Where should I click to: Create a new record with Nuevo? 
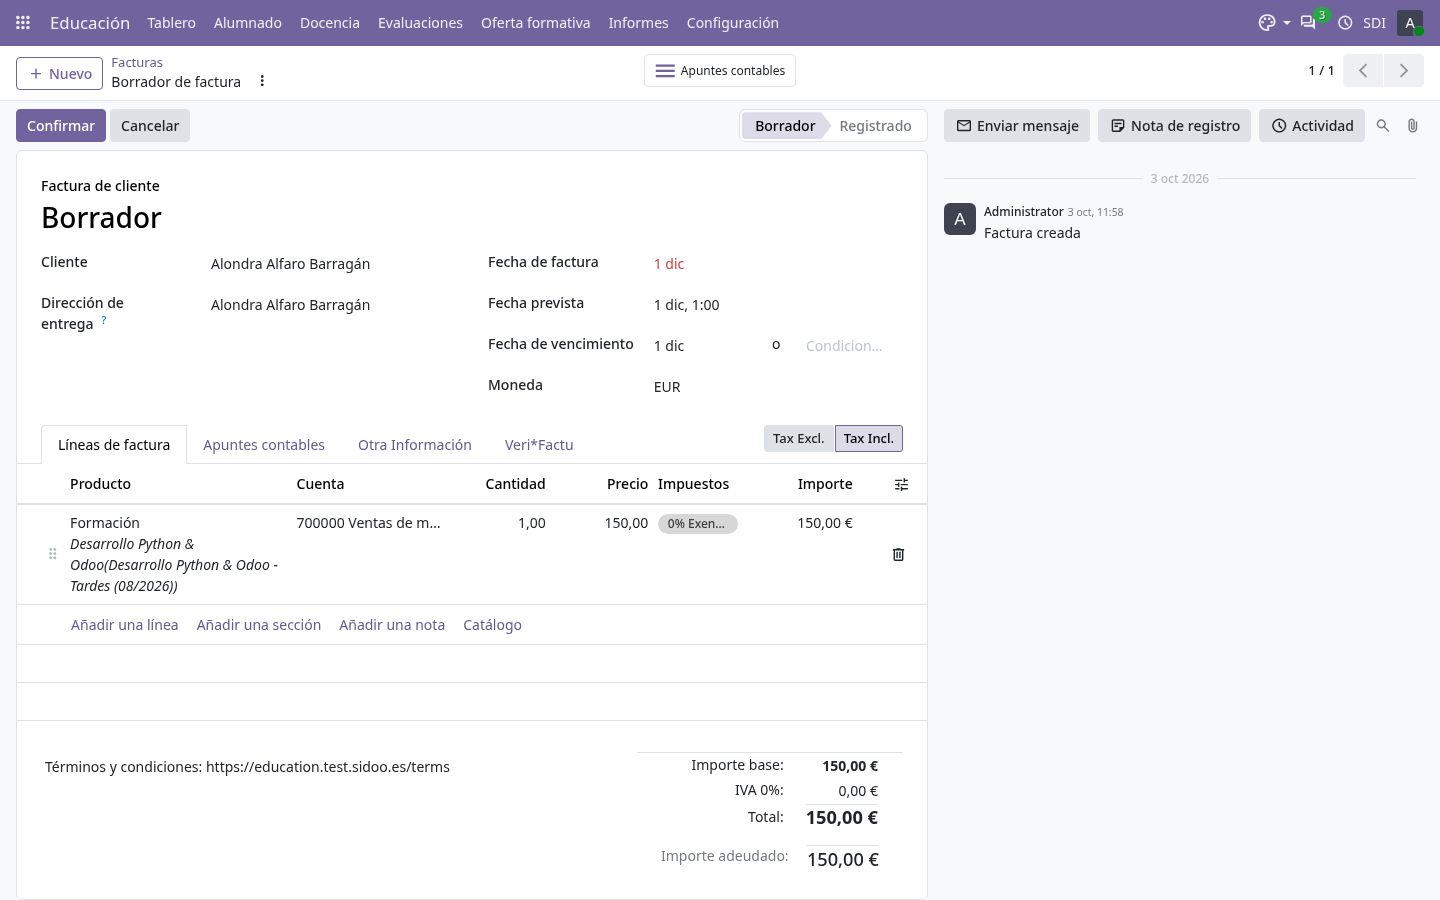pyautogui.click(x=60, y=73)
